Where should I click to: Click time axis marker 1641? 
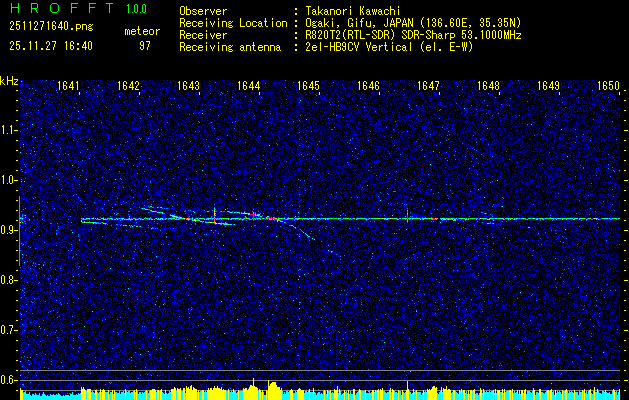click(x=68, y=86)
